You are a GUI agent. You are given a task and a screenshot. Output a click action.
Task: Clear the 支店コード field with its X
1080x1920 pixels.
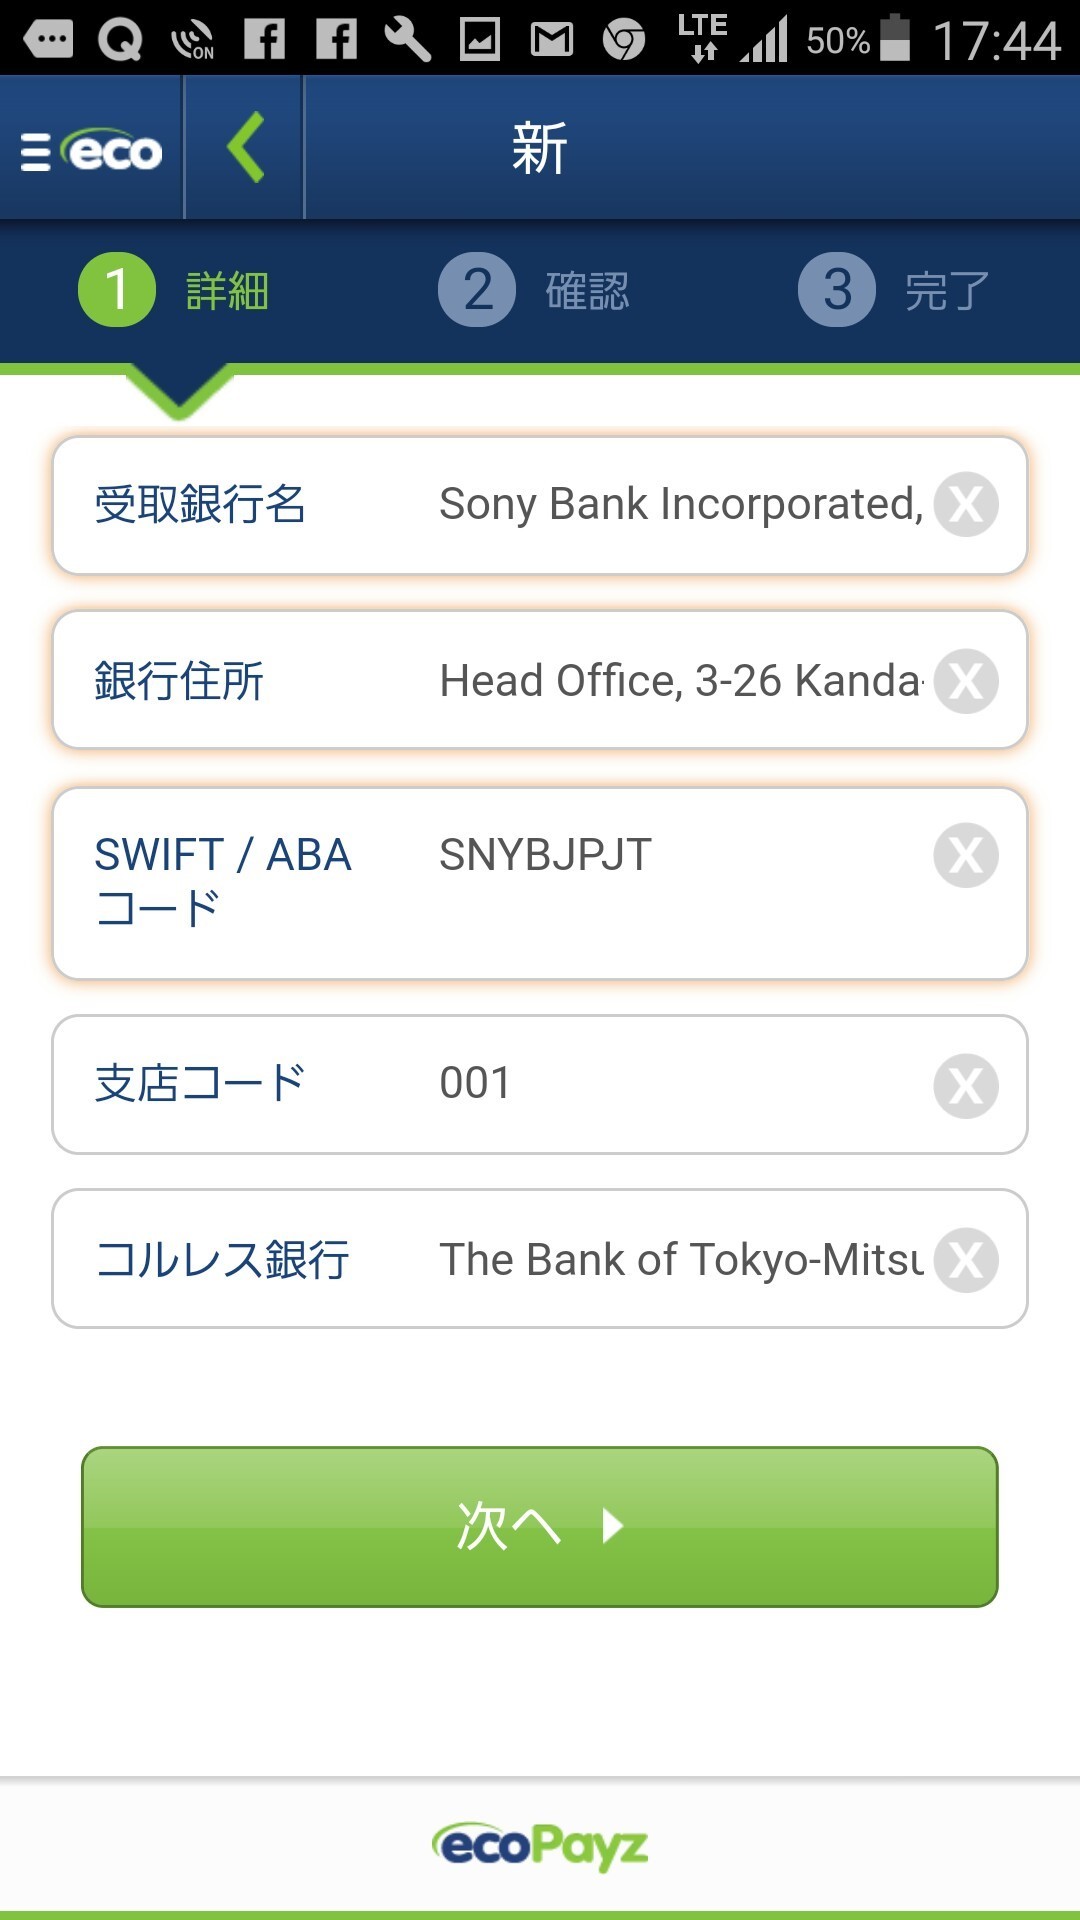click(x=966, y=1085)
